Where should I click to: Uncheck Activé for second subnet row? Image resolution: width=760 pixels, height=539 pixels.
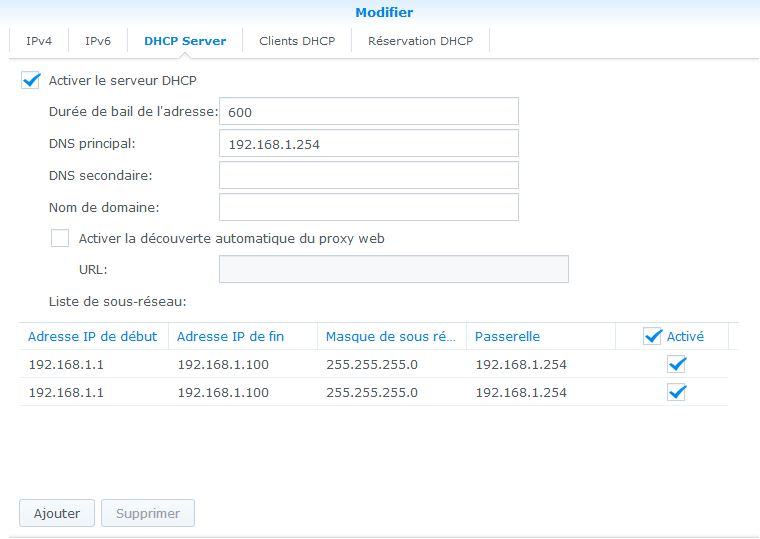tap(677, 392)
